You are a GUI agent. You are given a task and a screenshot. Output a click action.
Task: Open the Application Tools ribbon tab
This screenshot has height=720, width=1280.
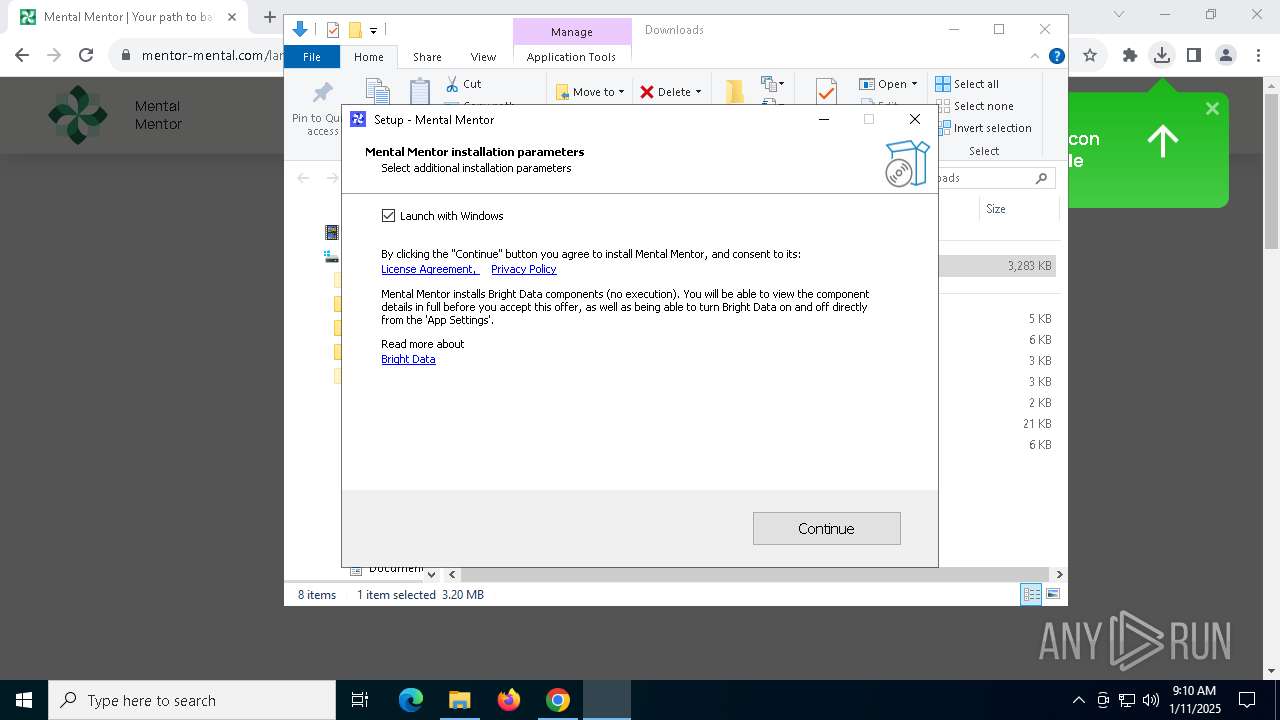(x=571, y=57)
